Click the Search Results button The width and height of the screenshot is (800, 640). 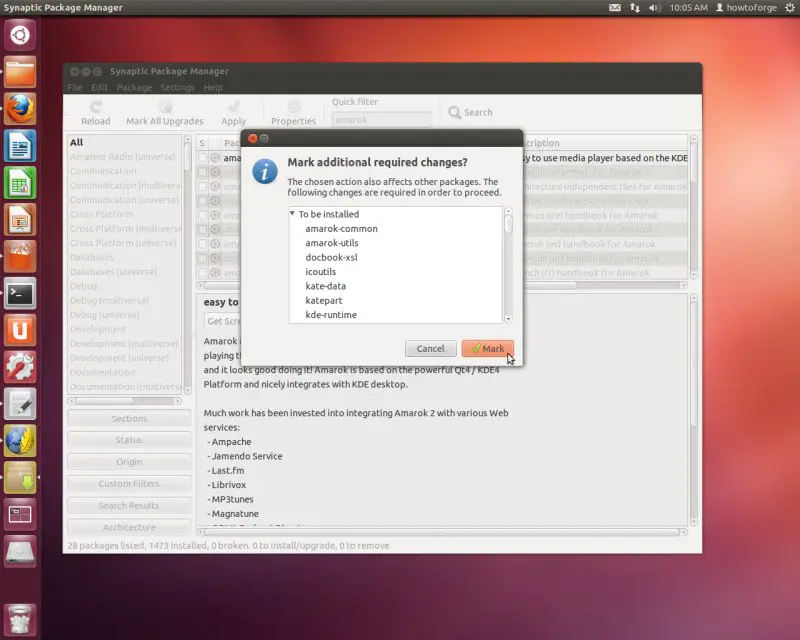tap(129, 506)
